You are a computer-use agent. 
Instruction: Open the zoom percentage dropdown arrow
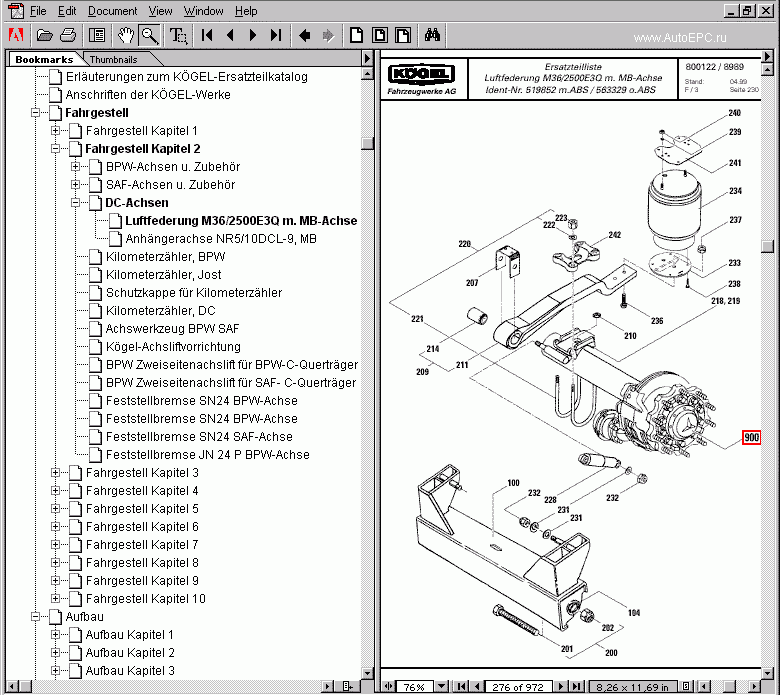[x=441, y=687]
